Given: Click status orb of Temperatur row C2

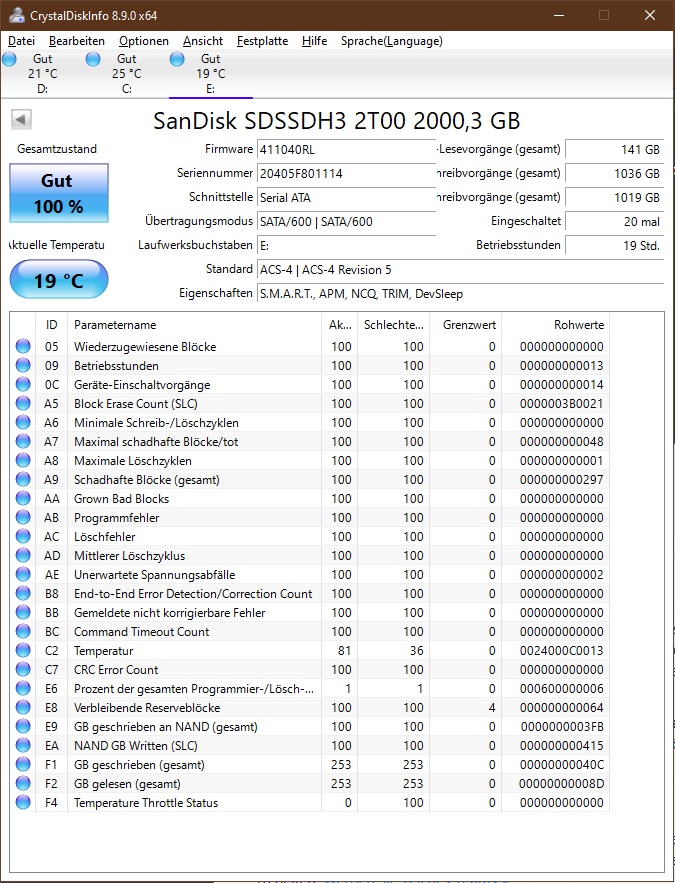Looking at the screenshot, I should point(23,650).
